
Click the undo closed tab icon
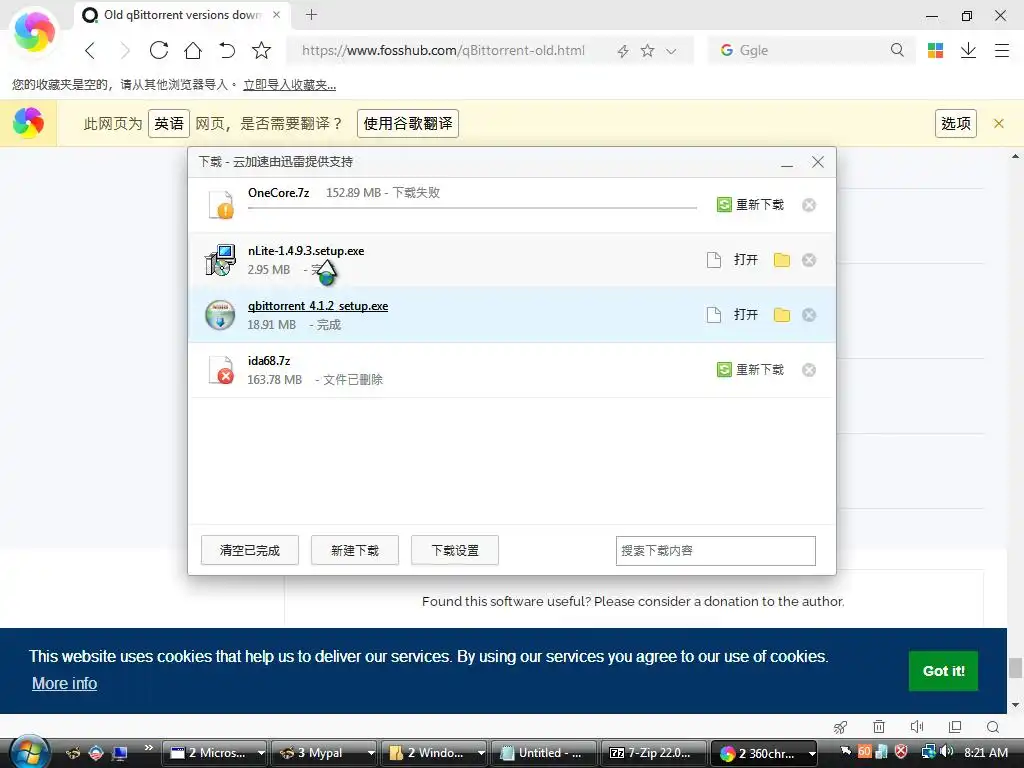coord(227,50)
